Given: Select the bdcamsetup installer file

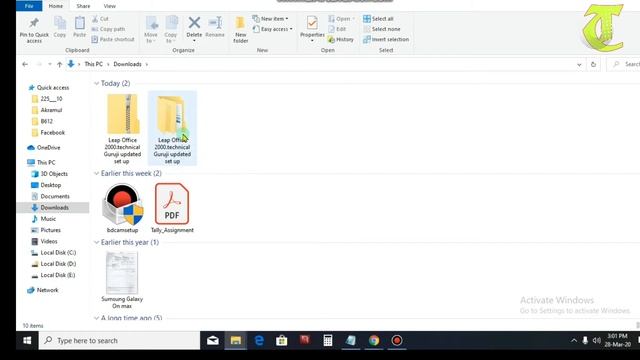Looking at the screenshot, I should 122,209.
